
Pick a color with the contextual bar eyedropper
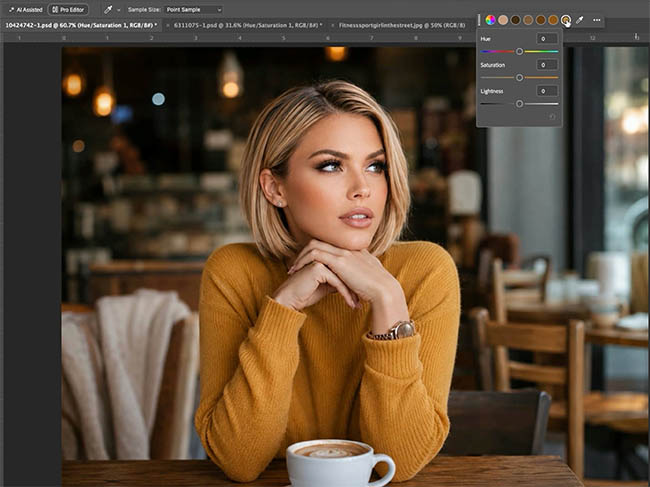coord(580,20)
